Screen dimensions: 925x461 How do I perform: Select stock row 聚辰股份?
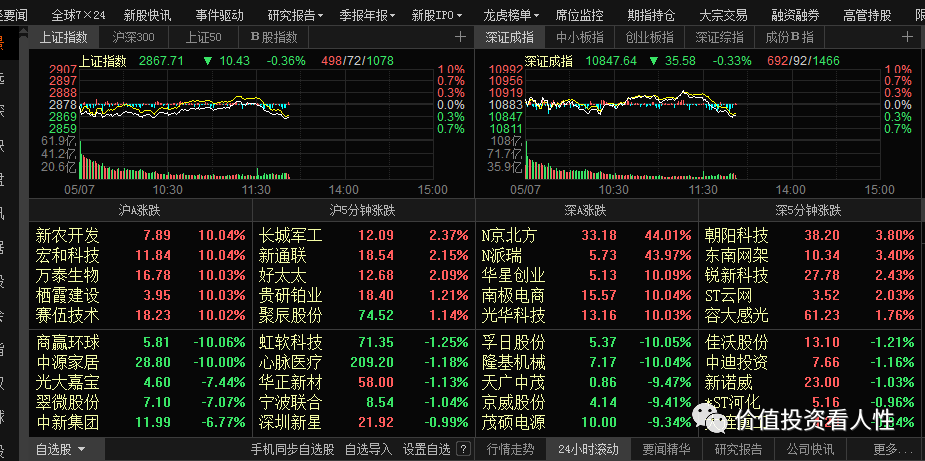pos(363,315)
